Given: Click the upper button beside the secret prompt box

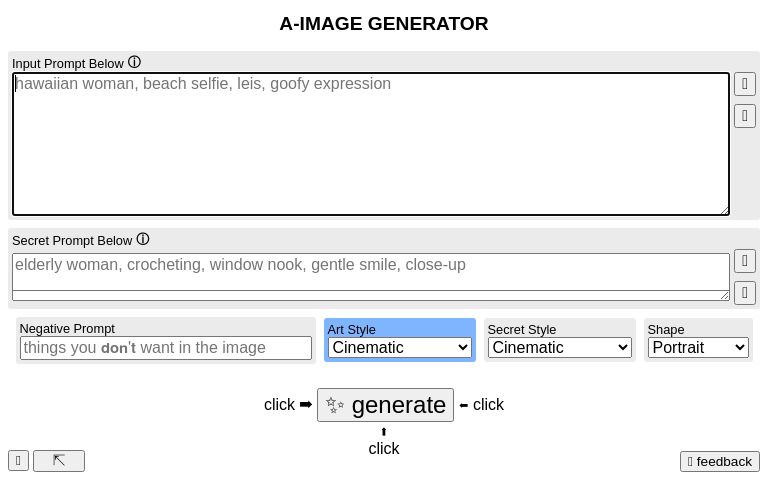Looking at the screenshot, I should [x=745, y=261].
